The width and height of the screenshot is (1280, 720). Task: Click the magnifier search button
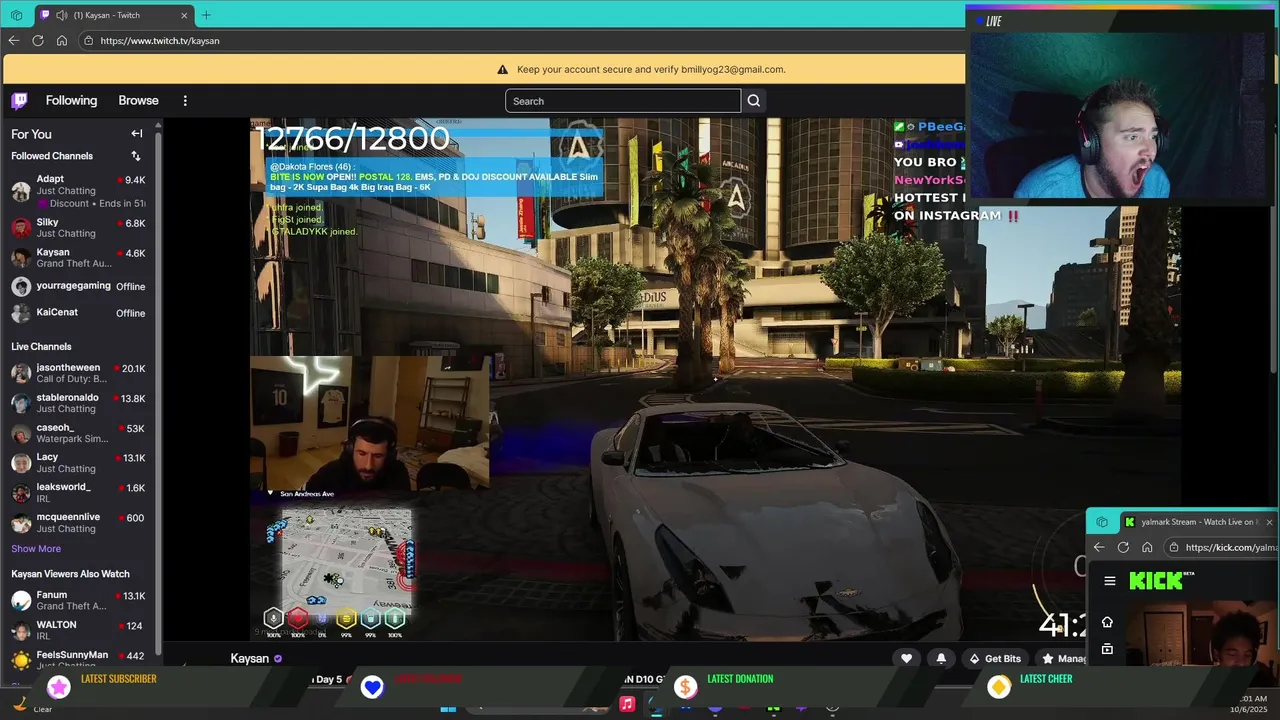pyautogui.click(x=754, y=100)
